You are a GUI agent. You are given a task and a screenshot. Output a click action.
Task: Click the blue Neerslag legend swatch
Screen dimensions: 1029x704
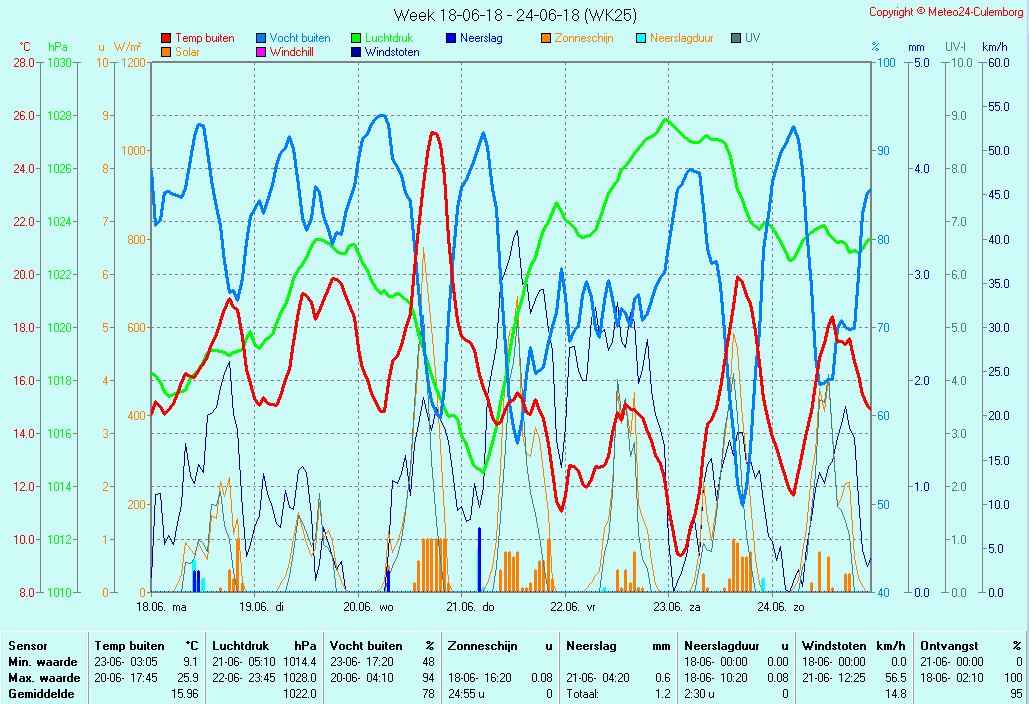451,38
